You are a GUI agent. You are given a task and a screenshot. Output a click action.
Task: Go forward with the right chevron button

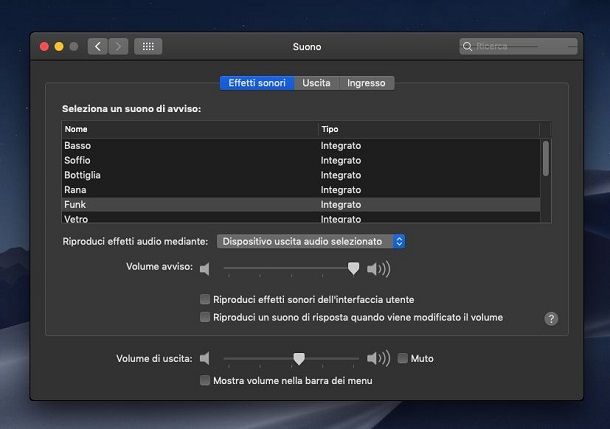[118, 47]
